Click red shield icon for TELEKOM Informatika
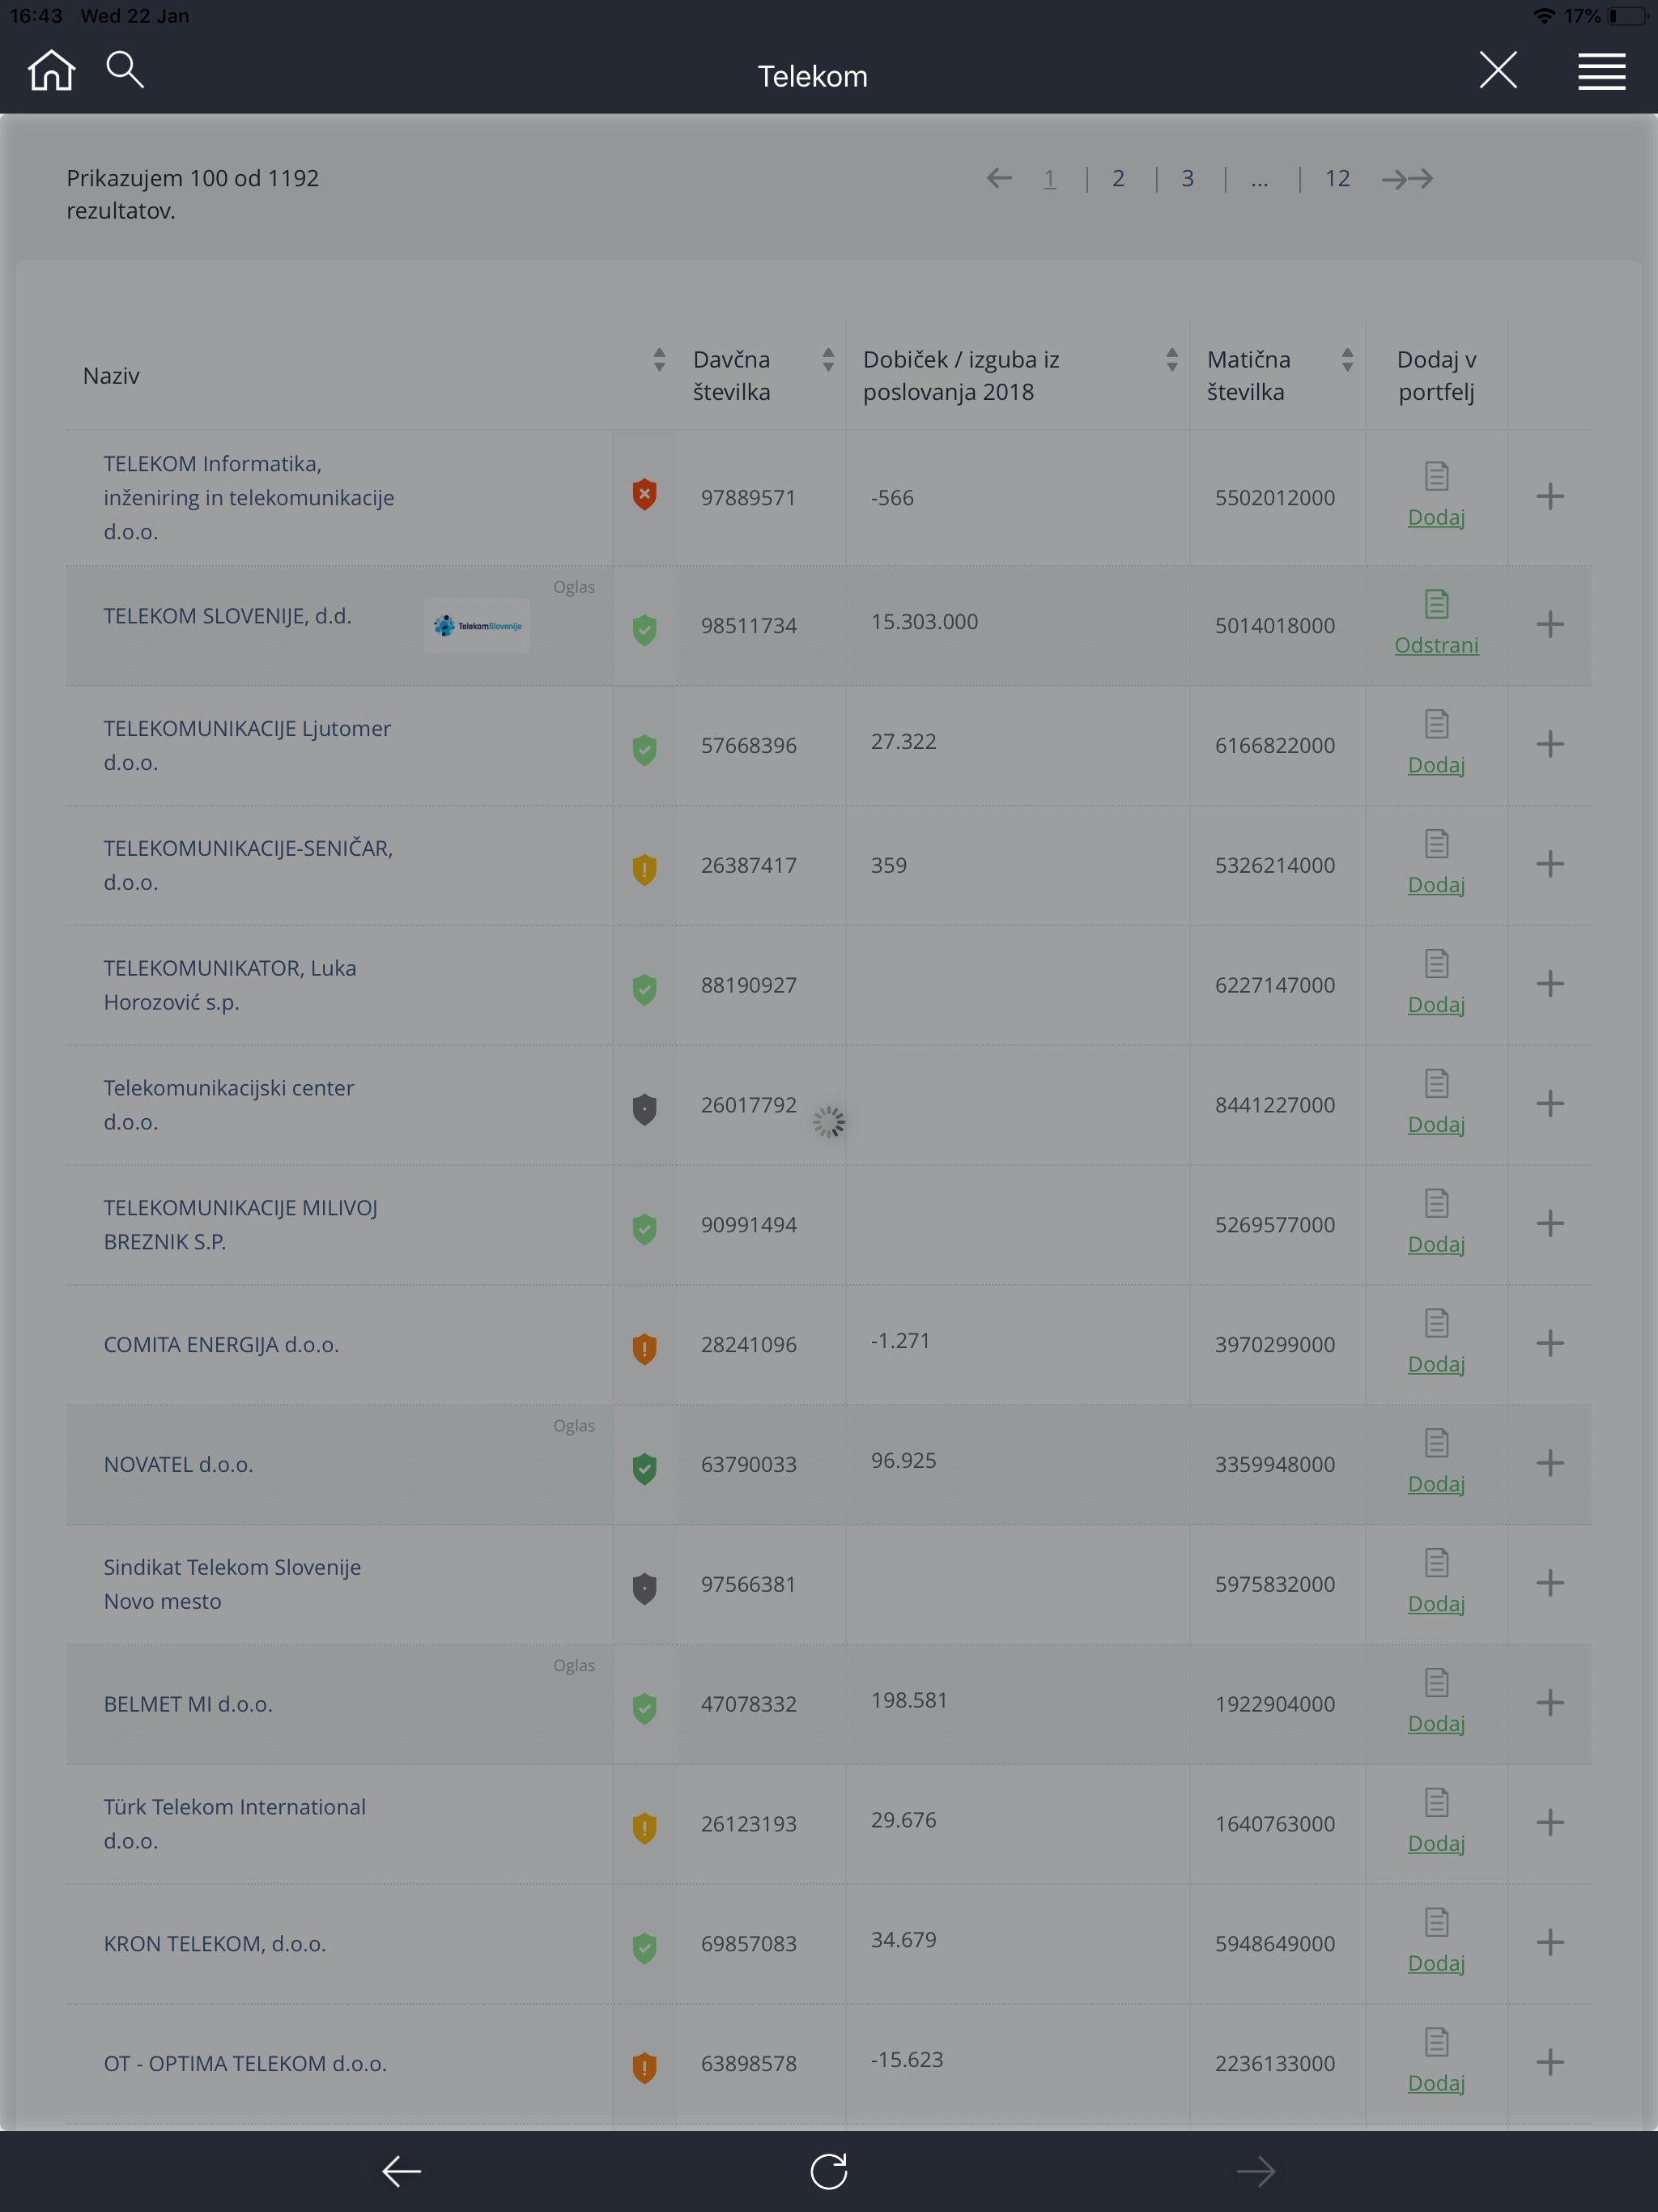The image size is (1658, 2212). [x=645, y=495]
